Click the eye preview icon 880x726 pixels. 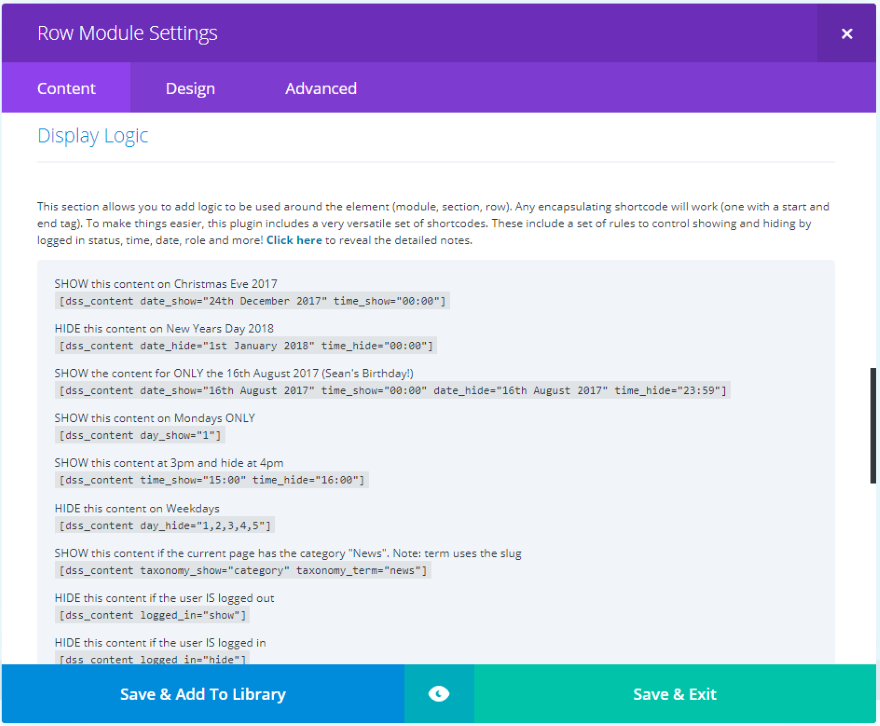coord(438,694)
